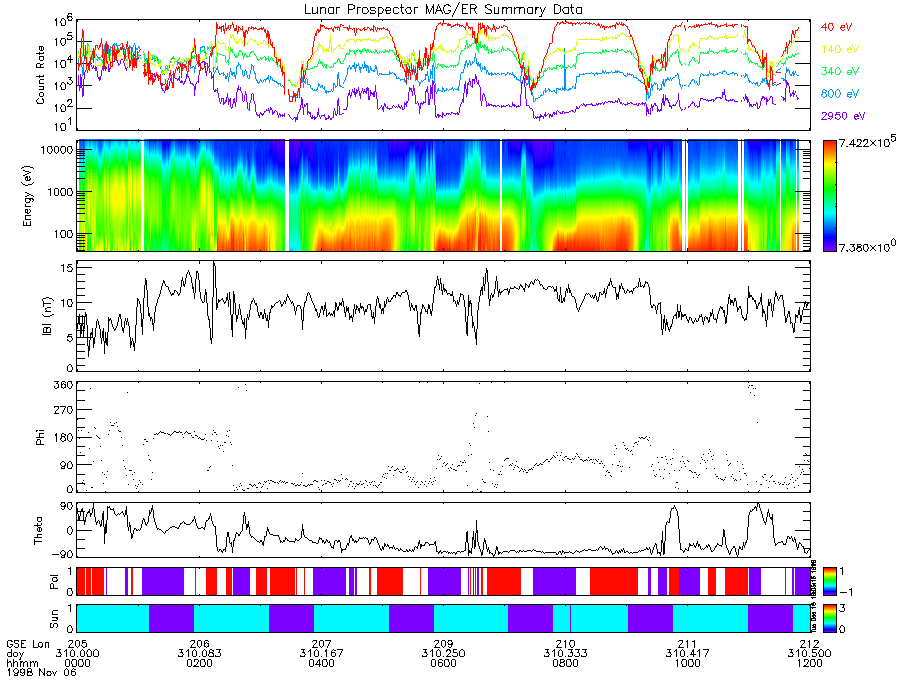The width and height of the screenshot is (900, 700).
Task: Click the energy spectrogram color scale bar
Action: pos(829,196)
